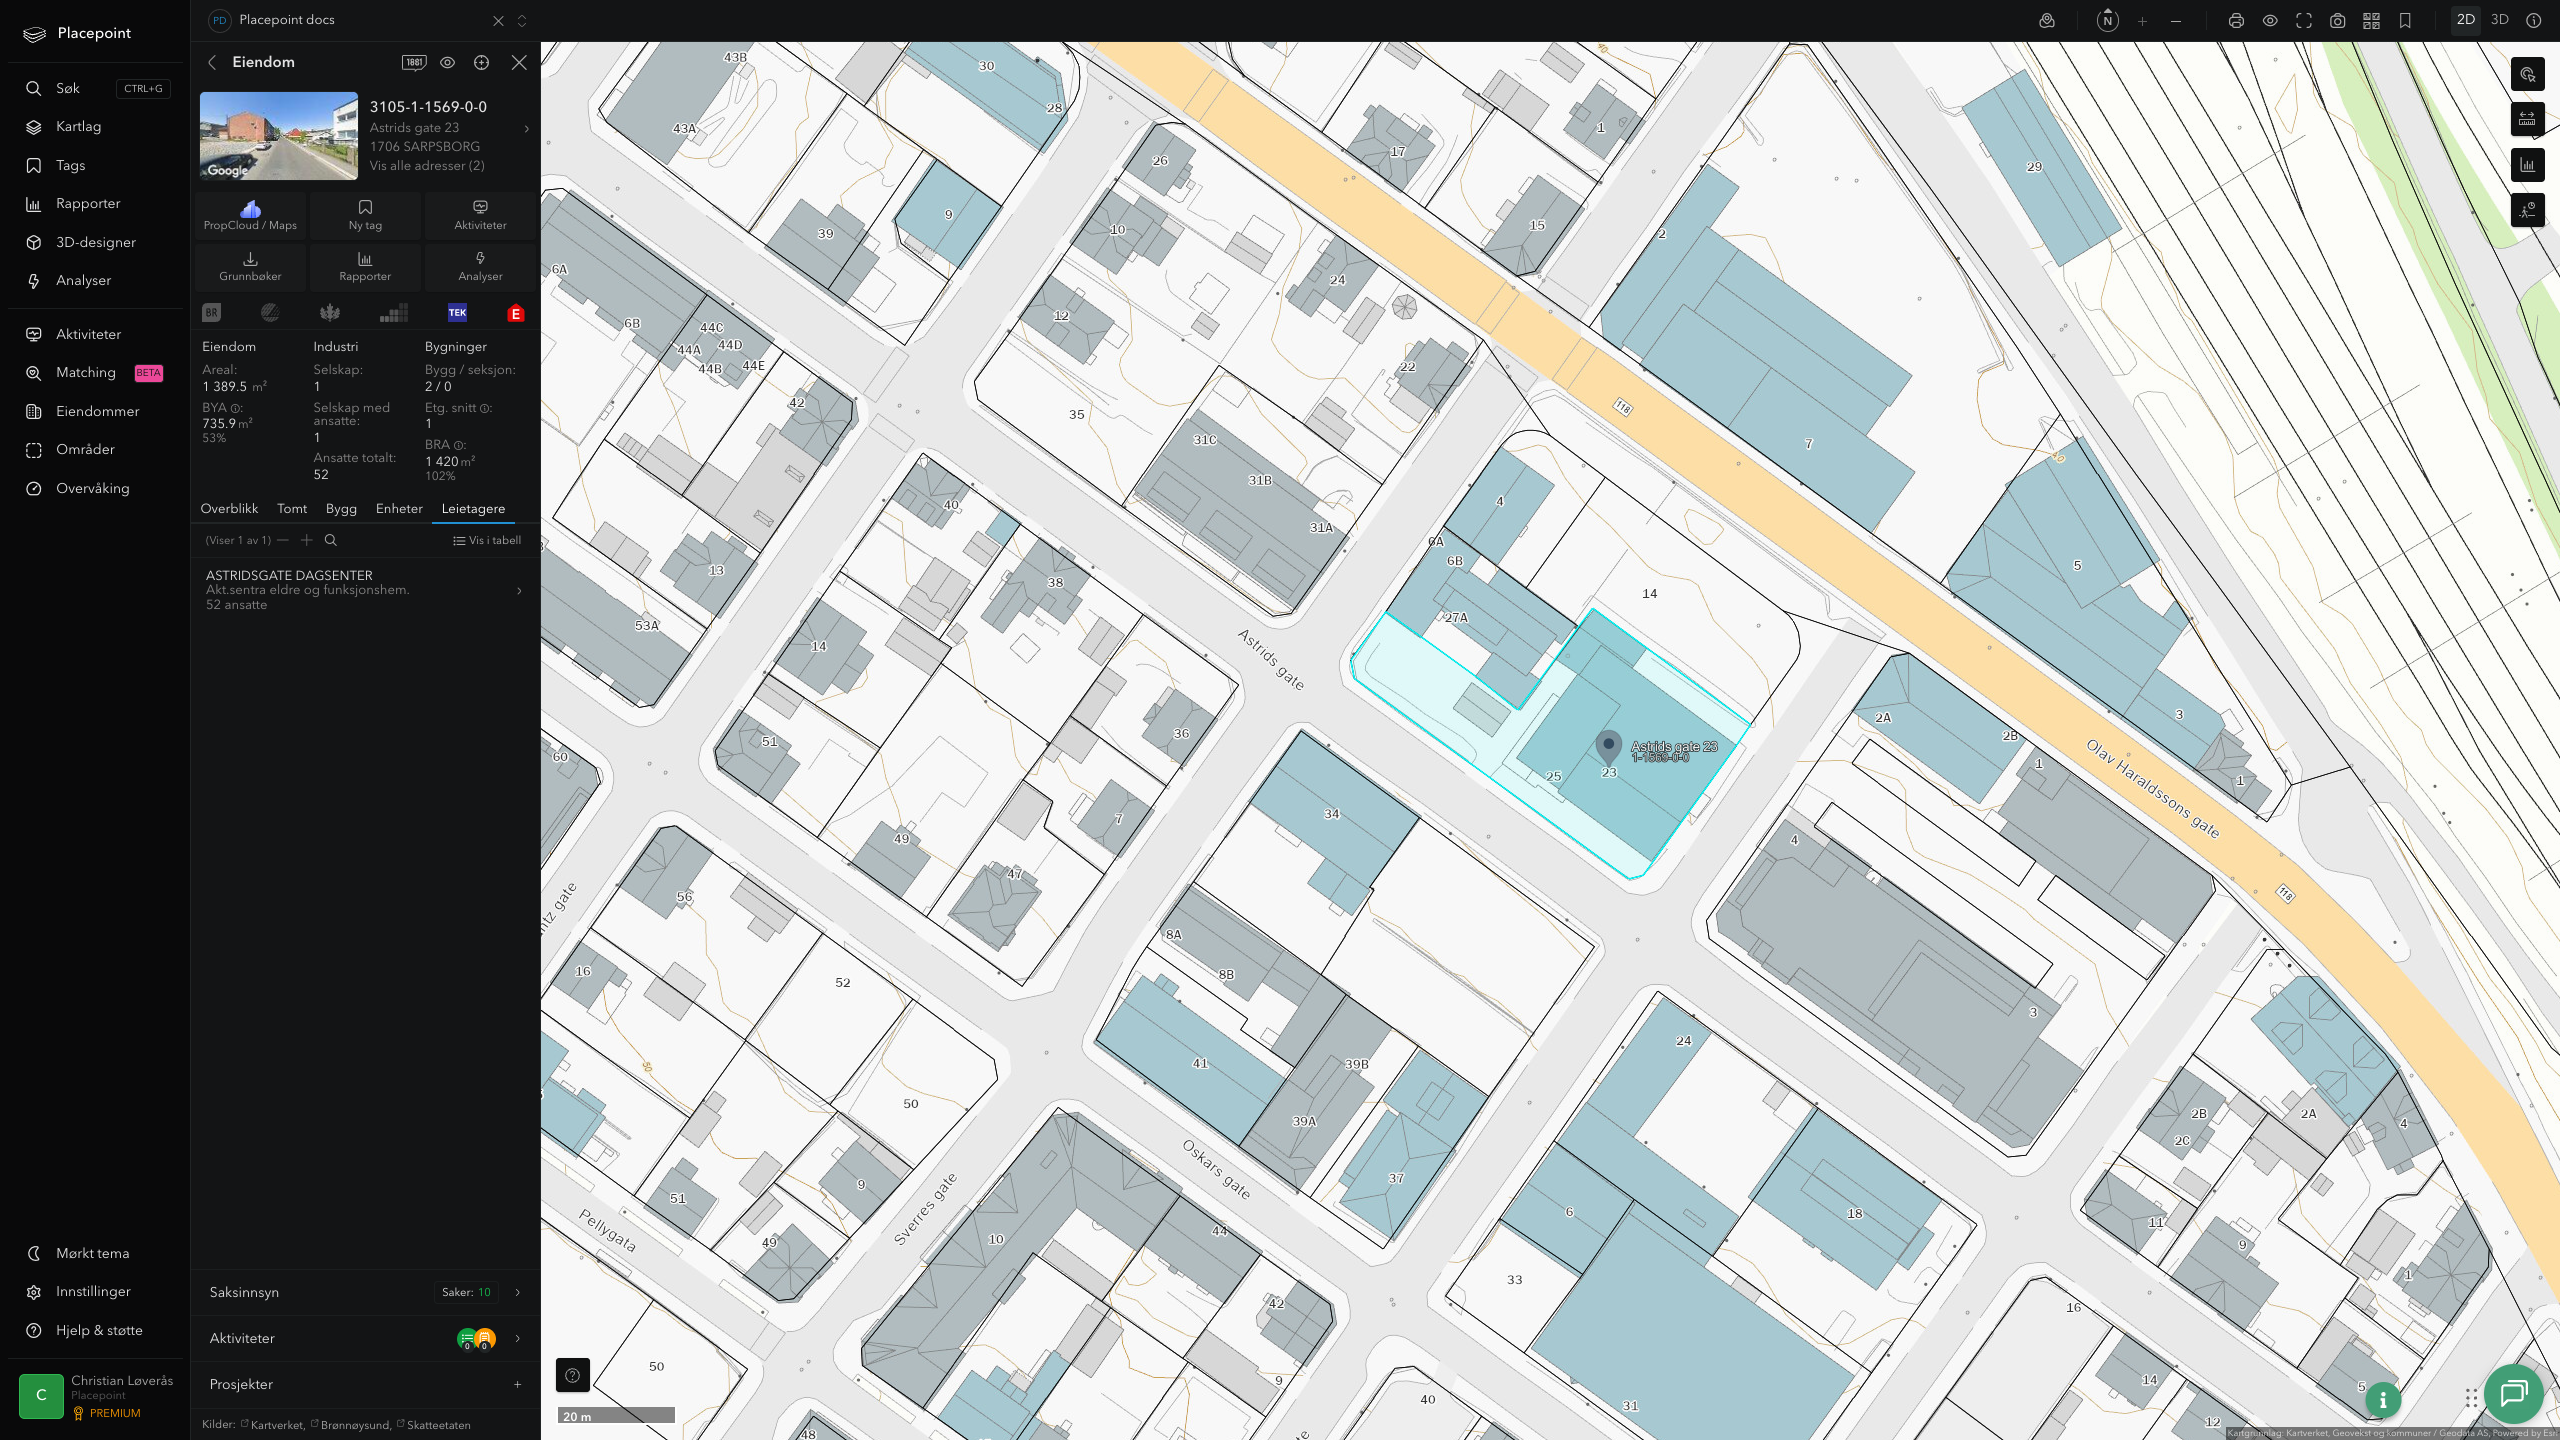Image resolution: width=2560 pixels, height=1440 pixels.
Task: Expand tenant list with plus icon
Action: click(x=307, y=540)
